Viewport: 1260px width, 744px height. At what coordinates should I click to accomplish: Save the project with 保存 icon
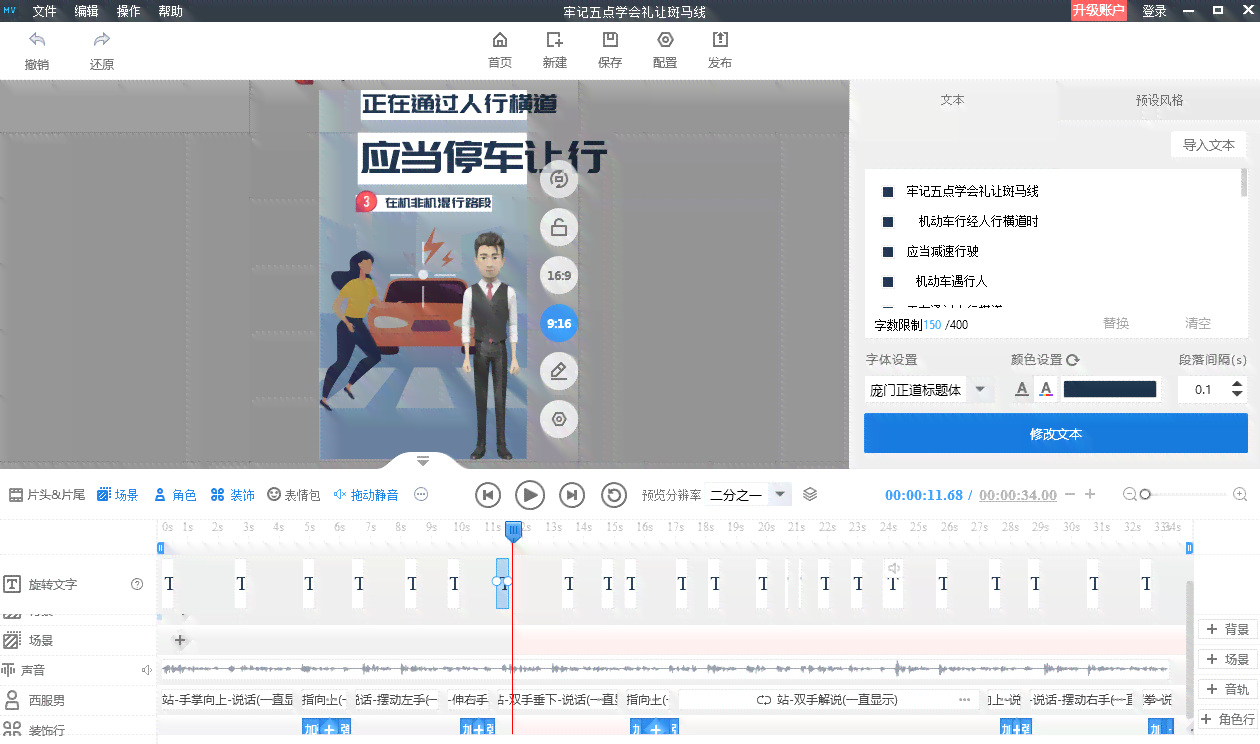pos(610,40)
